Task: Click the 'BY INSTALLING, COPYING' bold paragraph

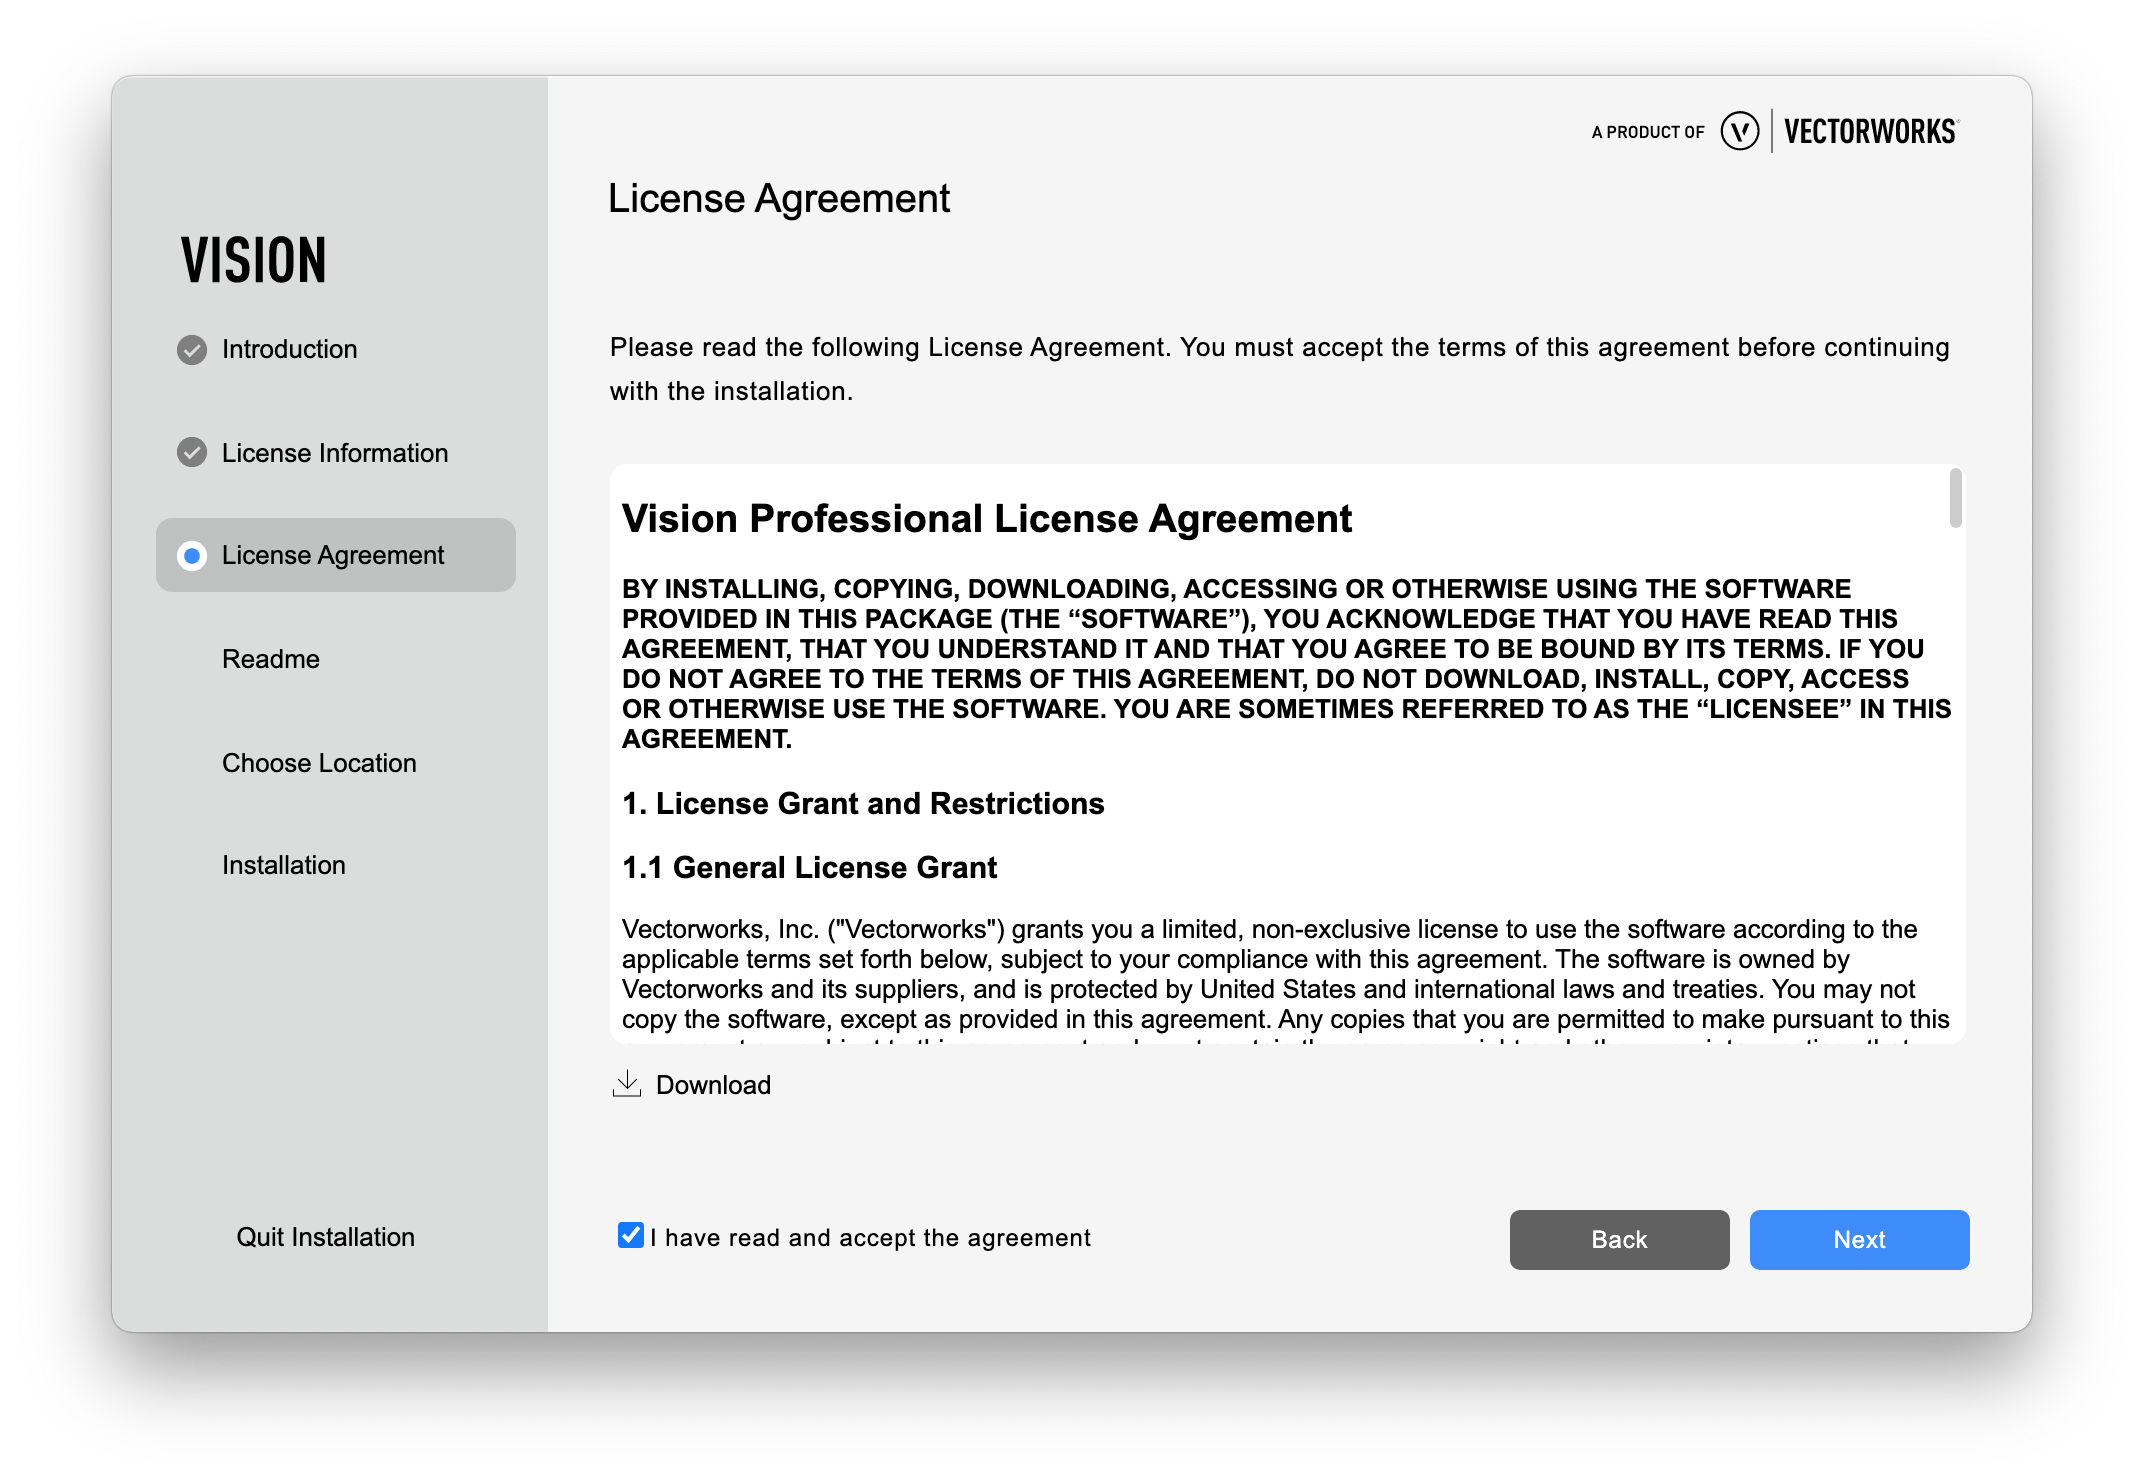Action: click(x=1287, y=664)
